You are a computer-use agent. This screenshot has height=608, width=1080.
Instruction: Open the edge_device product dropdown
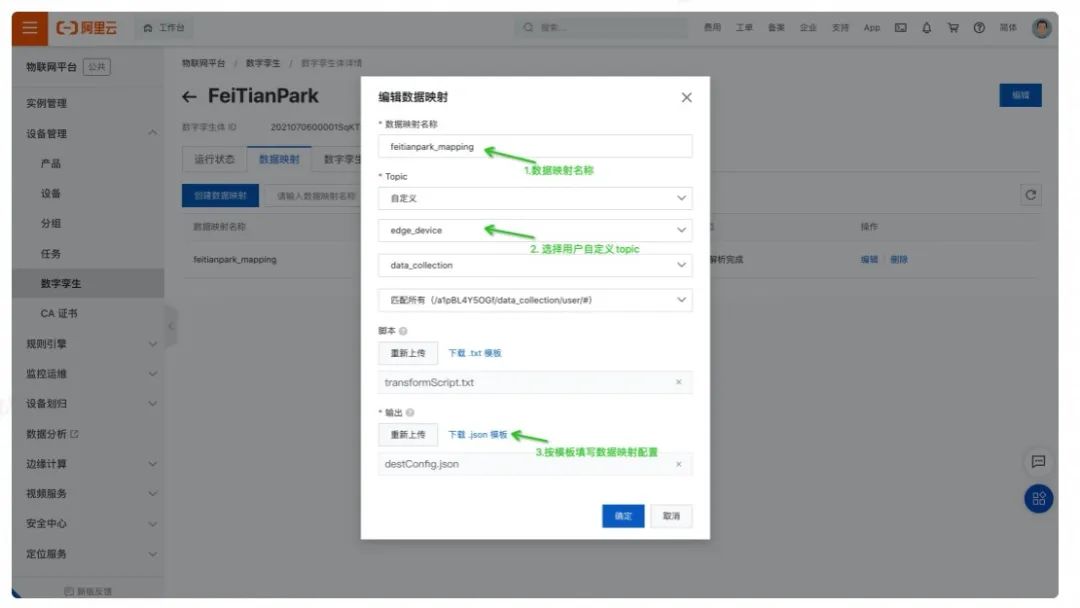(535, 230)
